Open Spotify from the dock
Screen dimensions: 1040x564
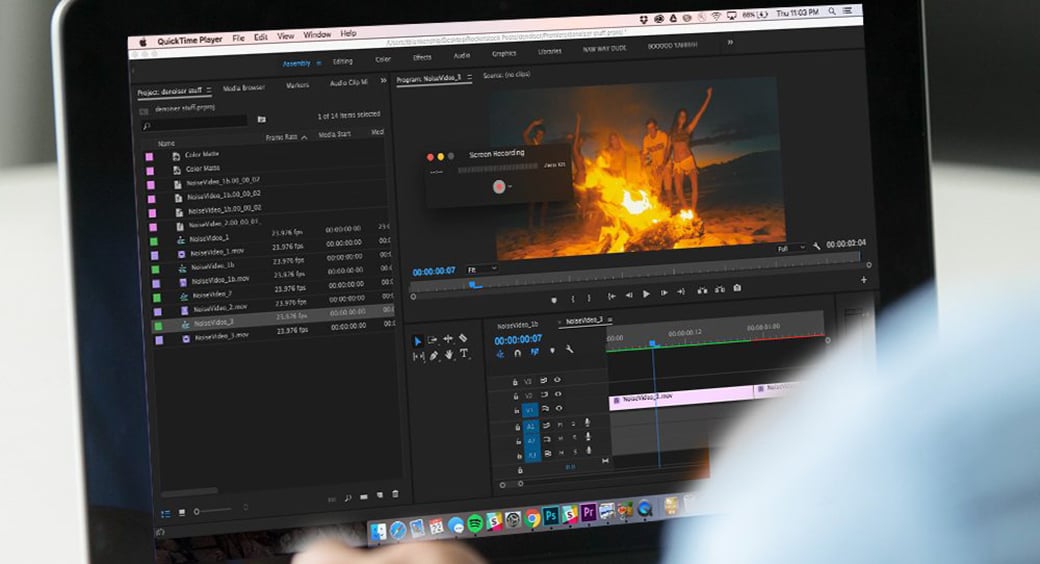tap(475, 523)
